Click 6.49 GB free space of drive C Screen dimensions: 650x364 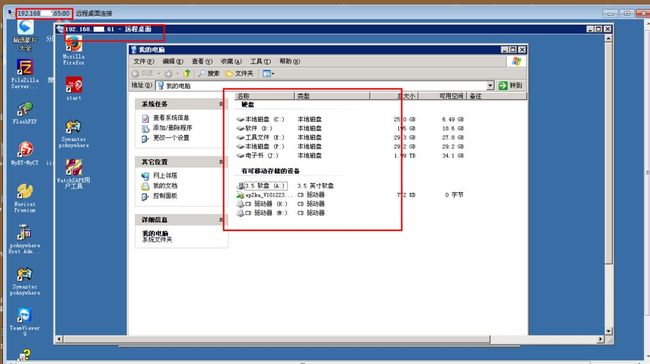pyautogui.click(x=453, y=119)
